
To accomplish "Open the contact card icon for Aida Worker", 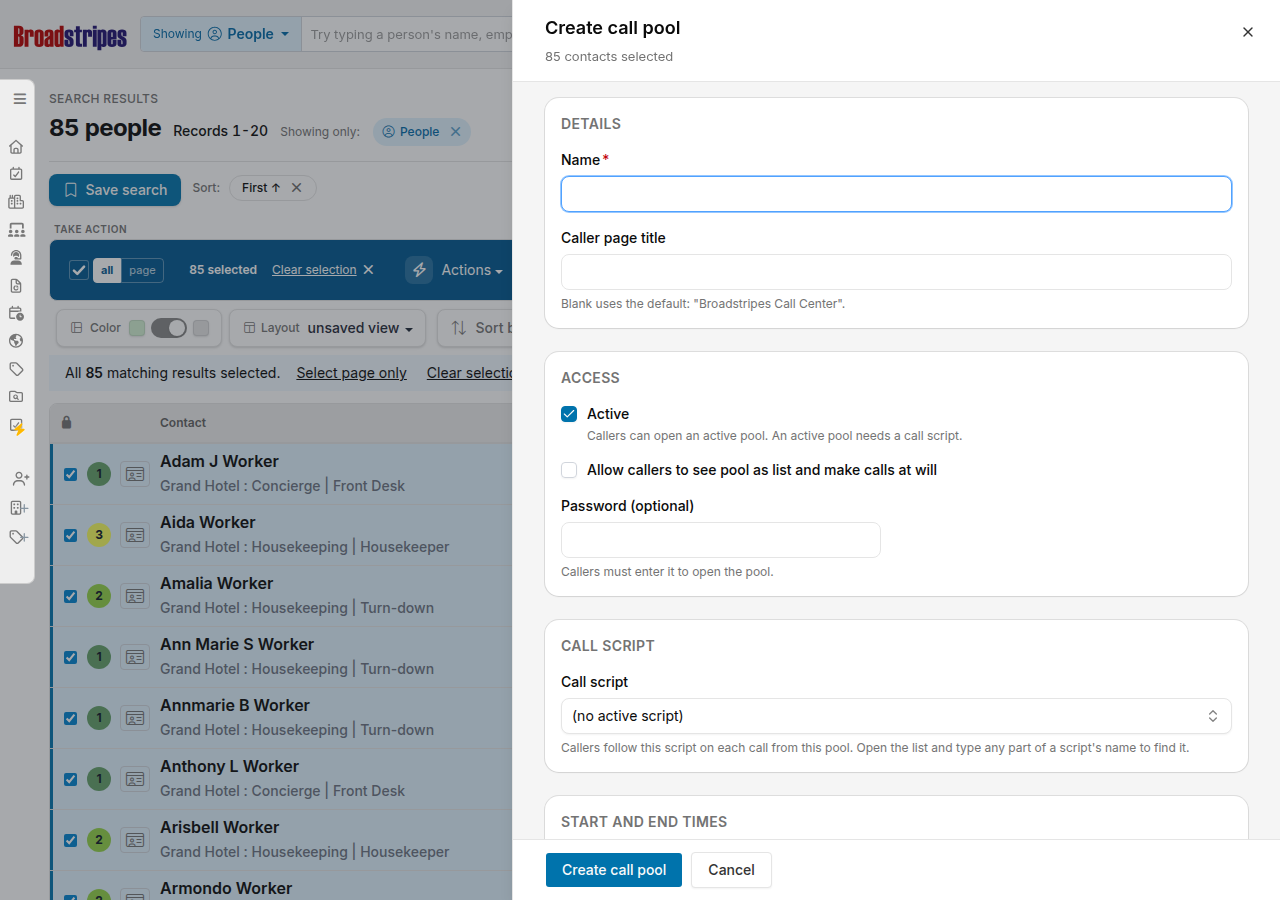I will [x=134, y=535].
